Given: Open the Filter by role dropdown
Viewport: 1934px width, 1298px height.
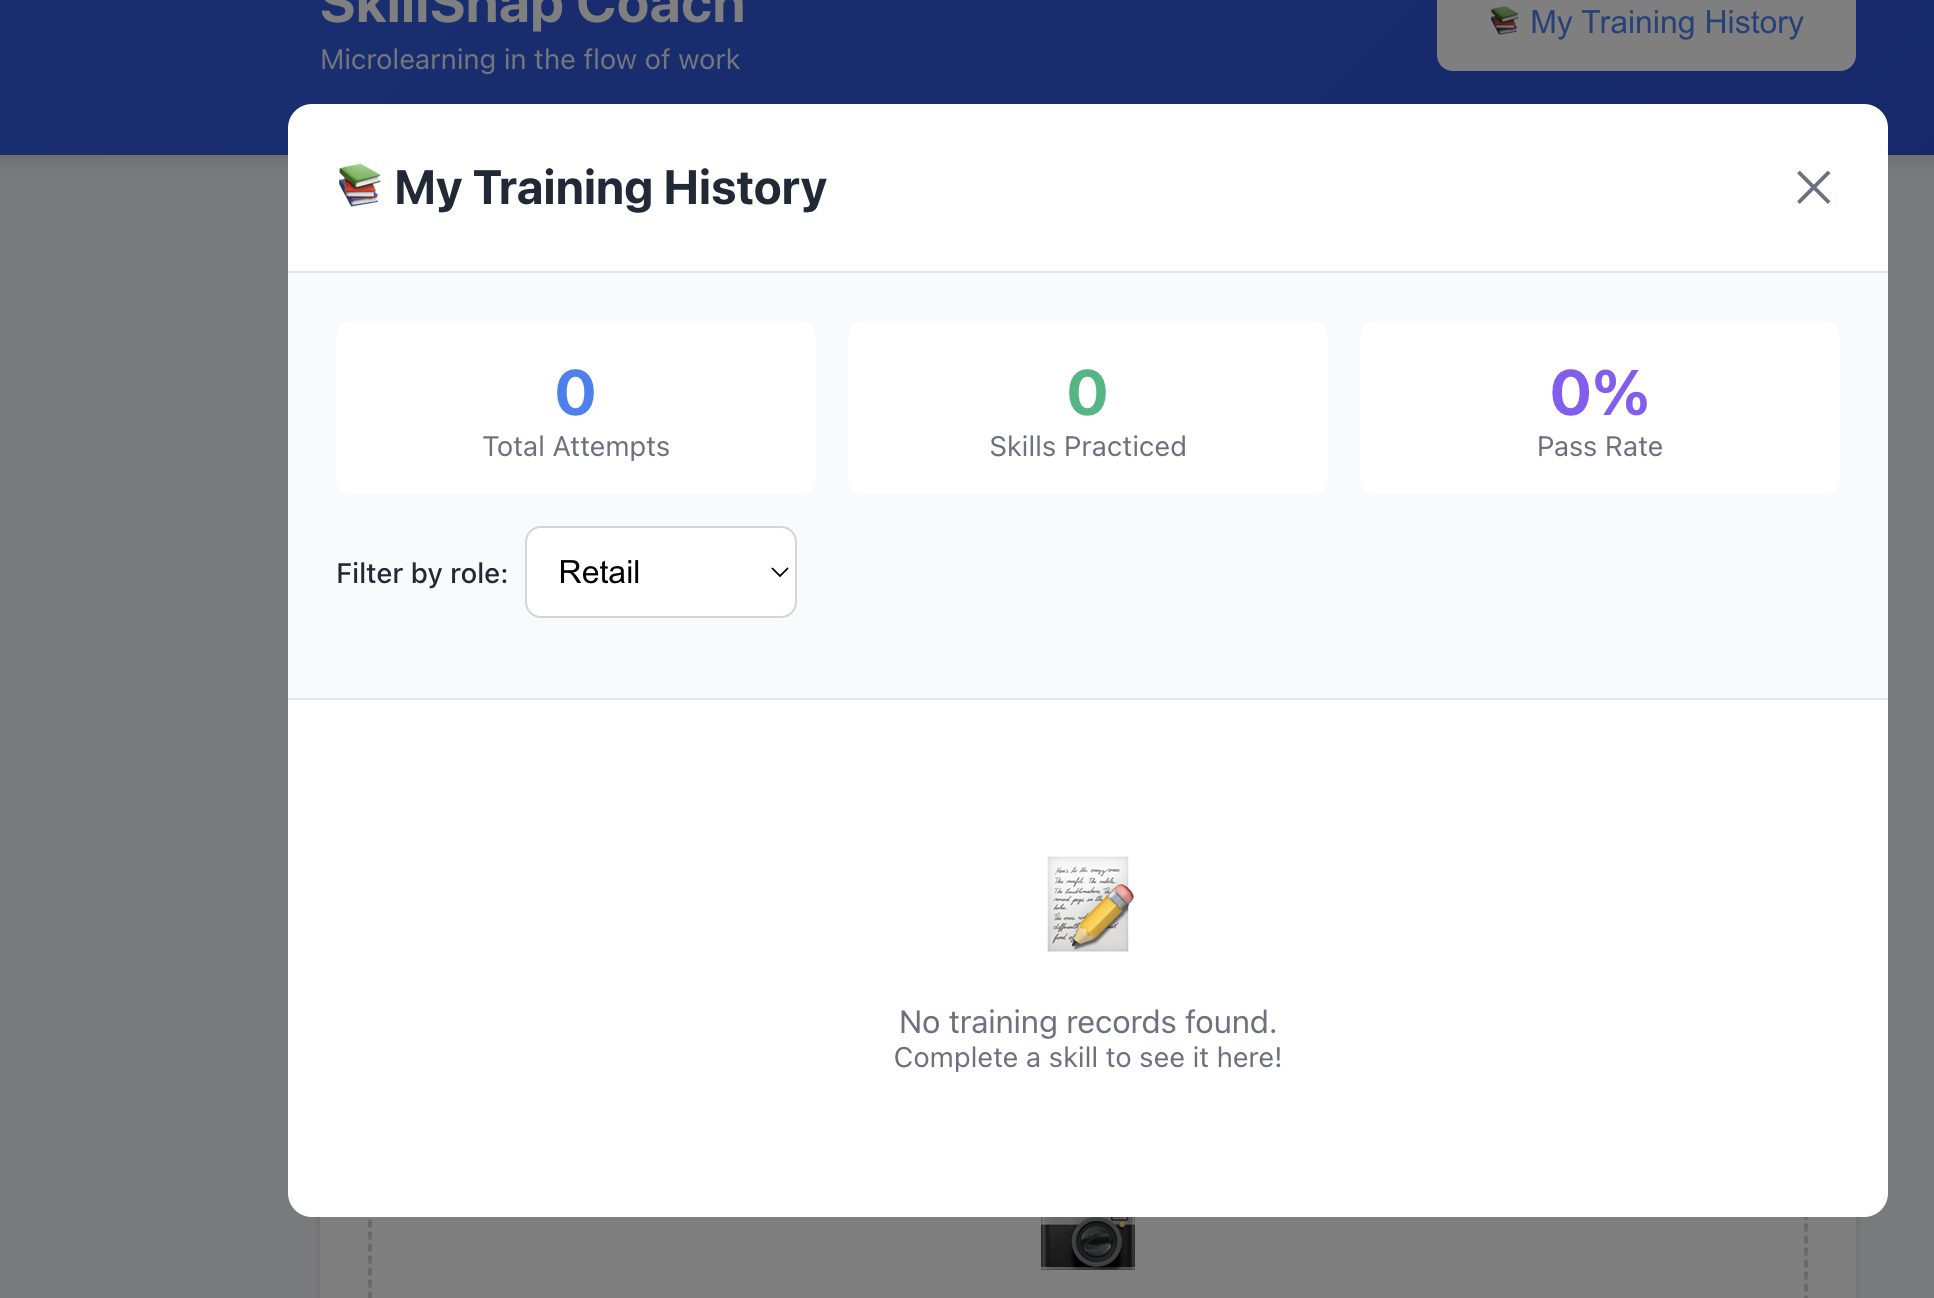Looking at the screenshot, I should point(660,572).
